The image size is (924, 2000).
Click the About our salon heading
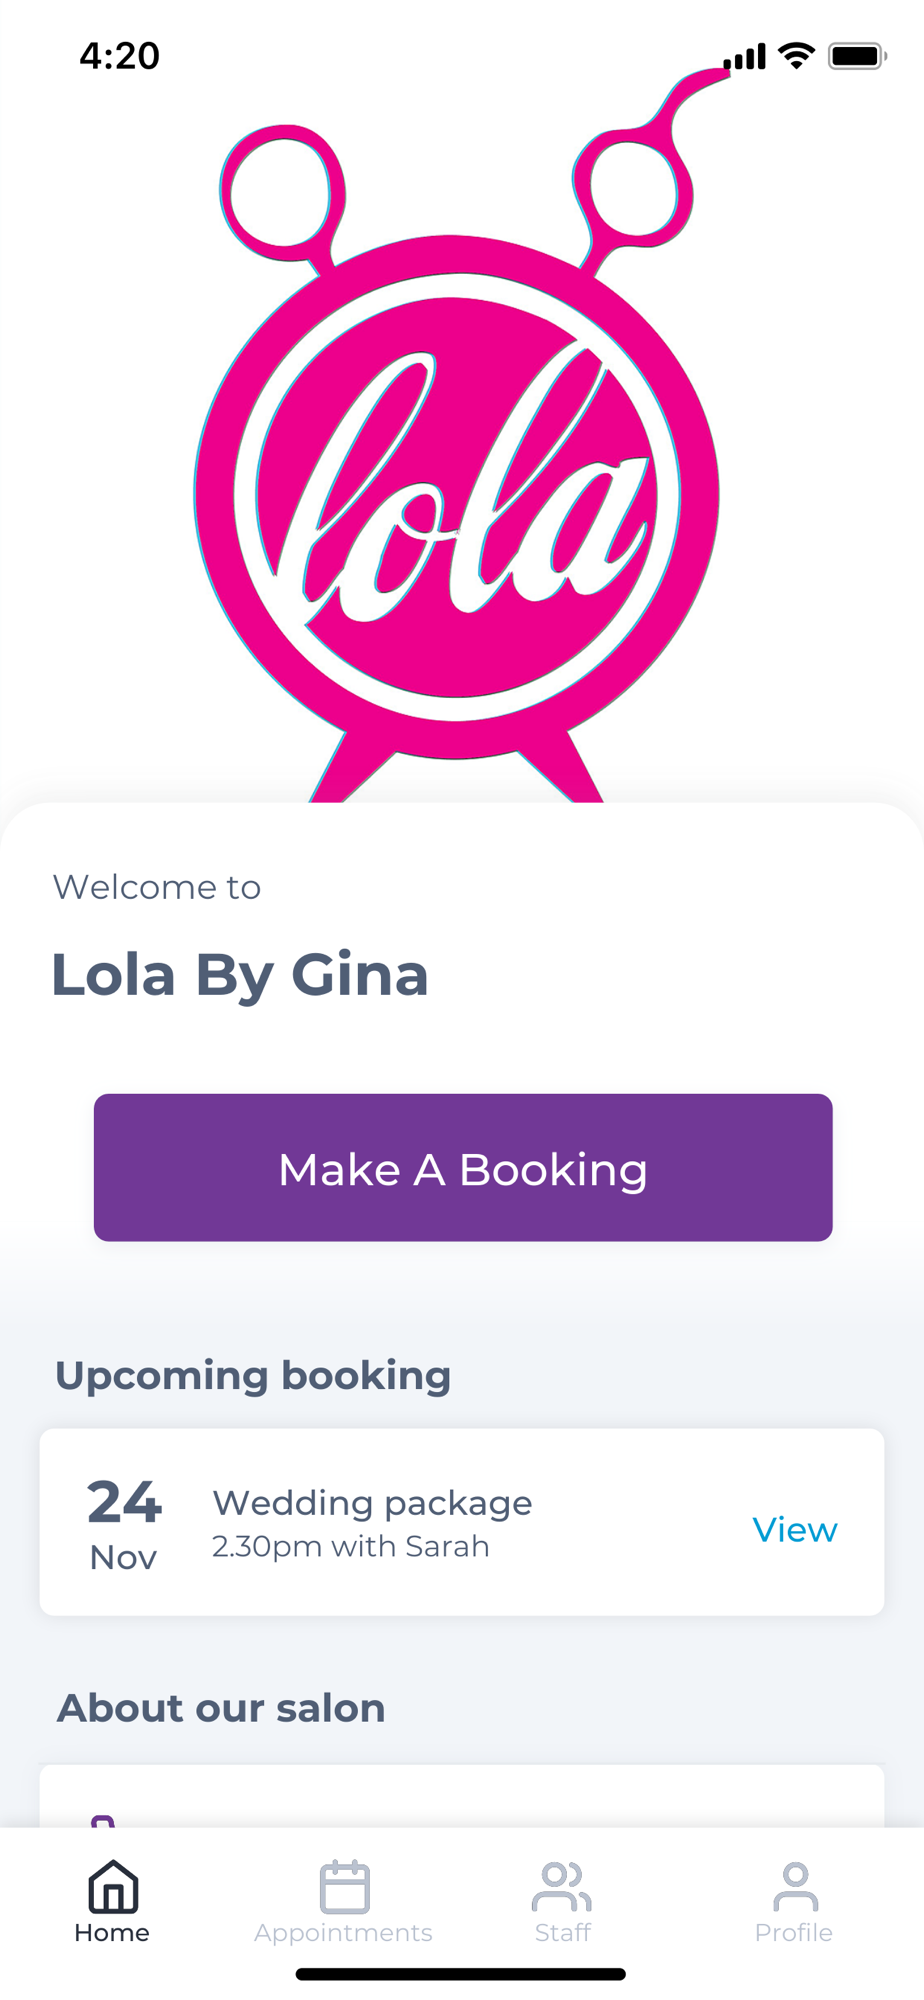click(221, 1708)
